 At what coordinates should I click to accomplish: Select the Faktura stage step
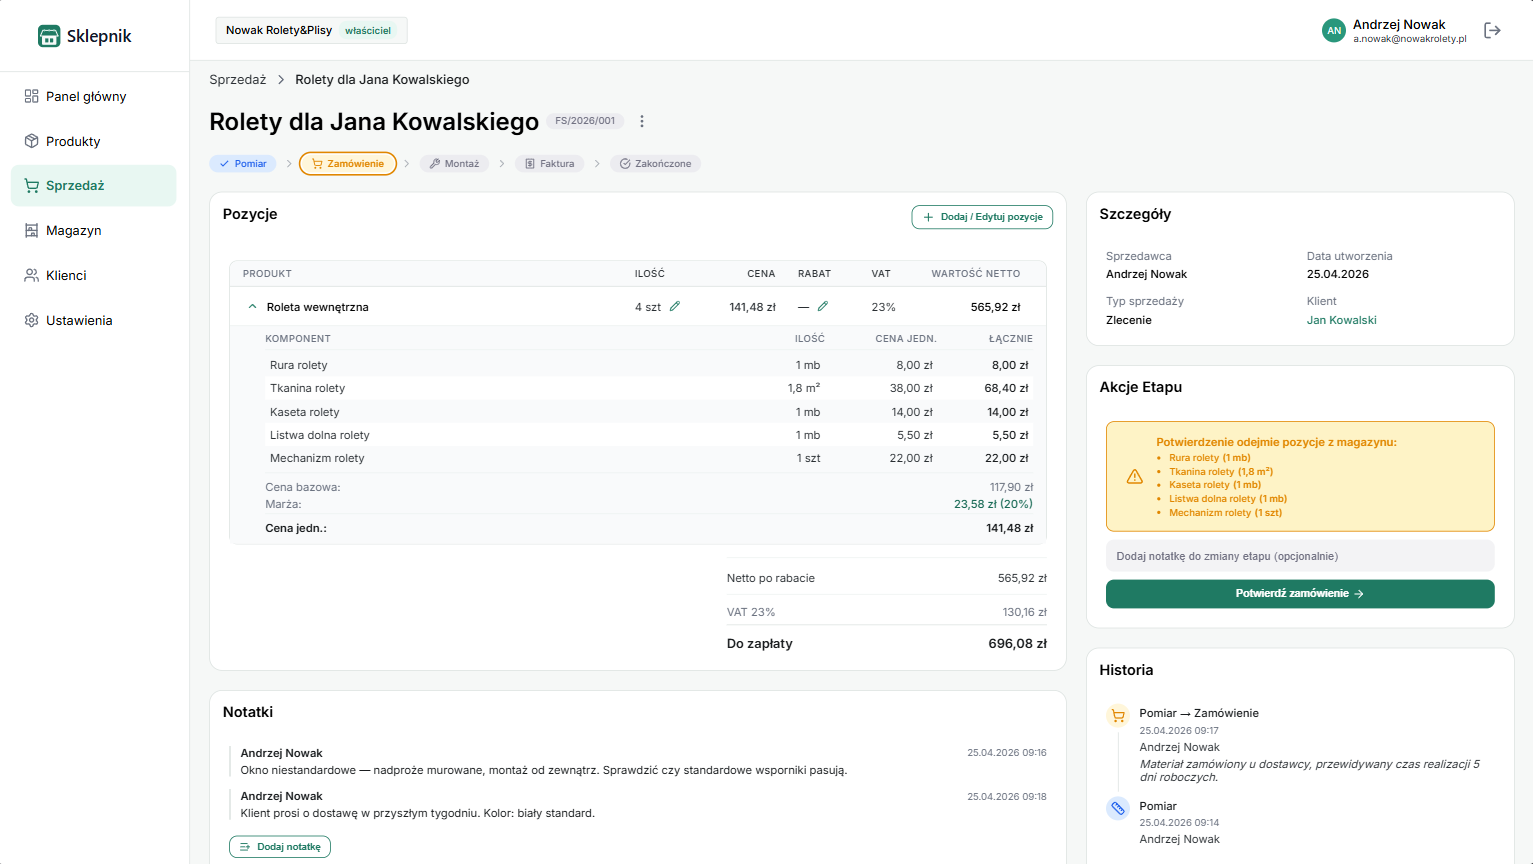550,164
